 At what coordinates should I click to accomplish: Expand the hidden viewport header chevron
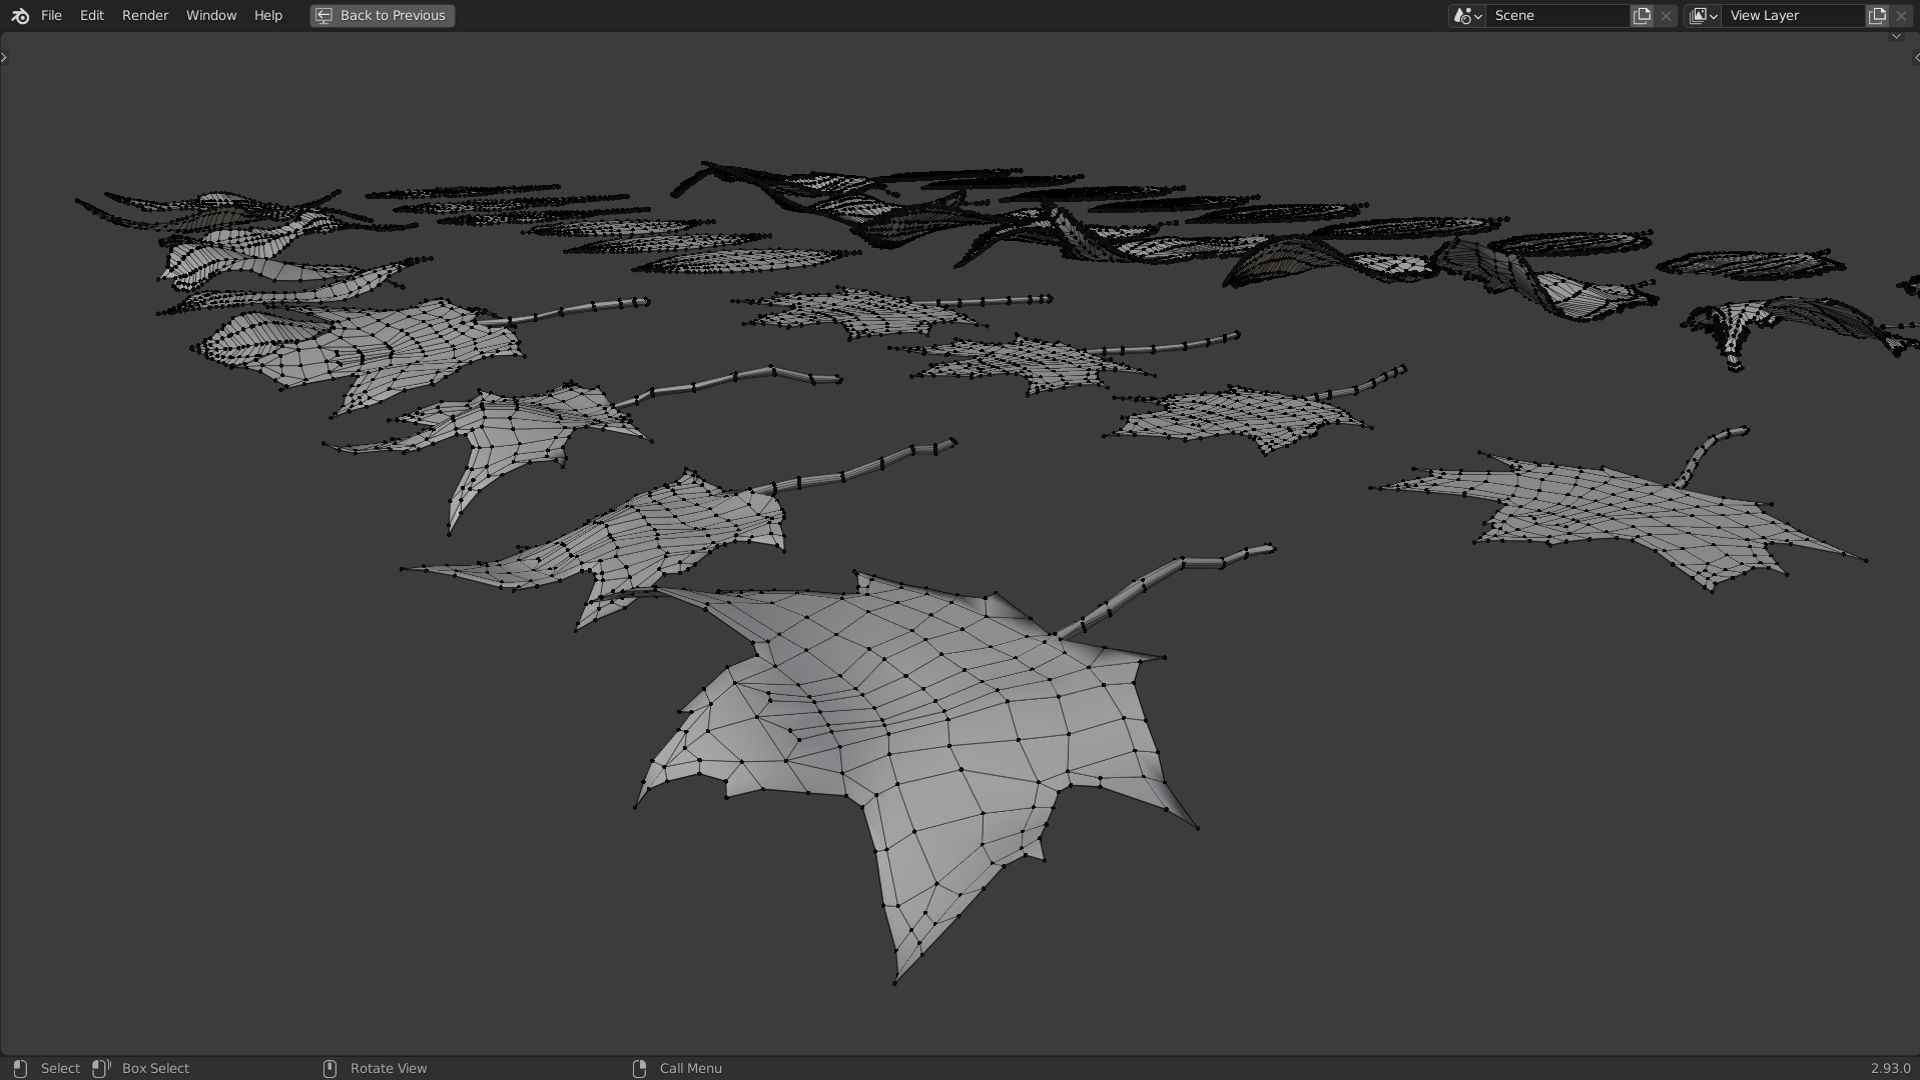click(x=1896, y=37)
